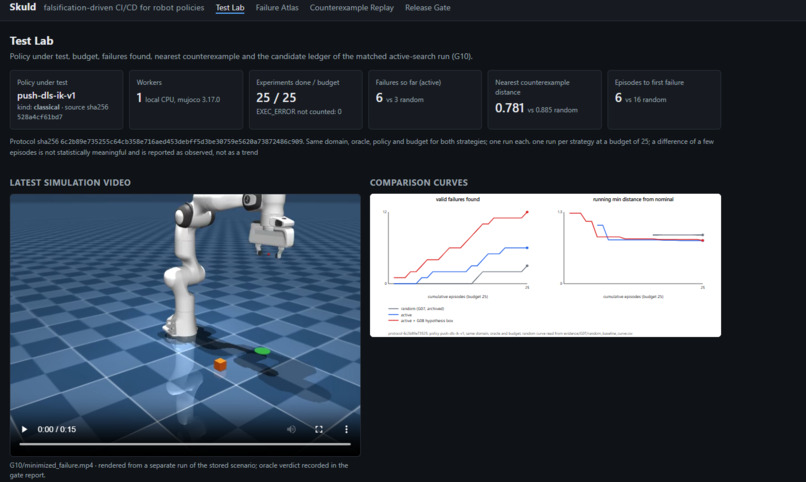The height and width of the screenshot is (482, 806).
Task: Click 'local CPU, mujoco 3.17.0' text
Action: tap(182, 100)
